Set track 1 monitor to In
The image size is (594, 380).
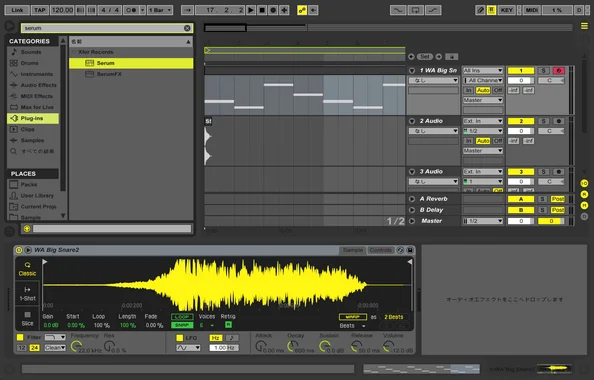point(469,90)
